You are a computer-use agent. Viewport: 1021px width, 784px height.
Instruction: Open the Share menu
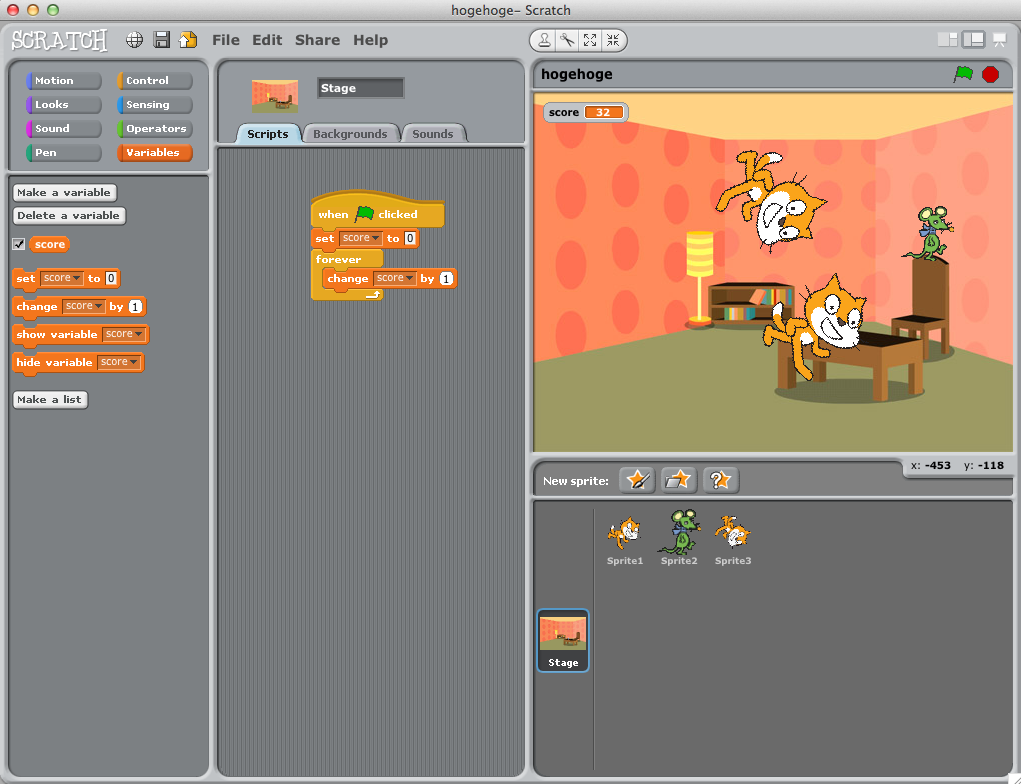click(317, 40)
